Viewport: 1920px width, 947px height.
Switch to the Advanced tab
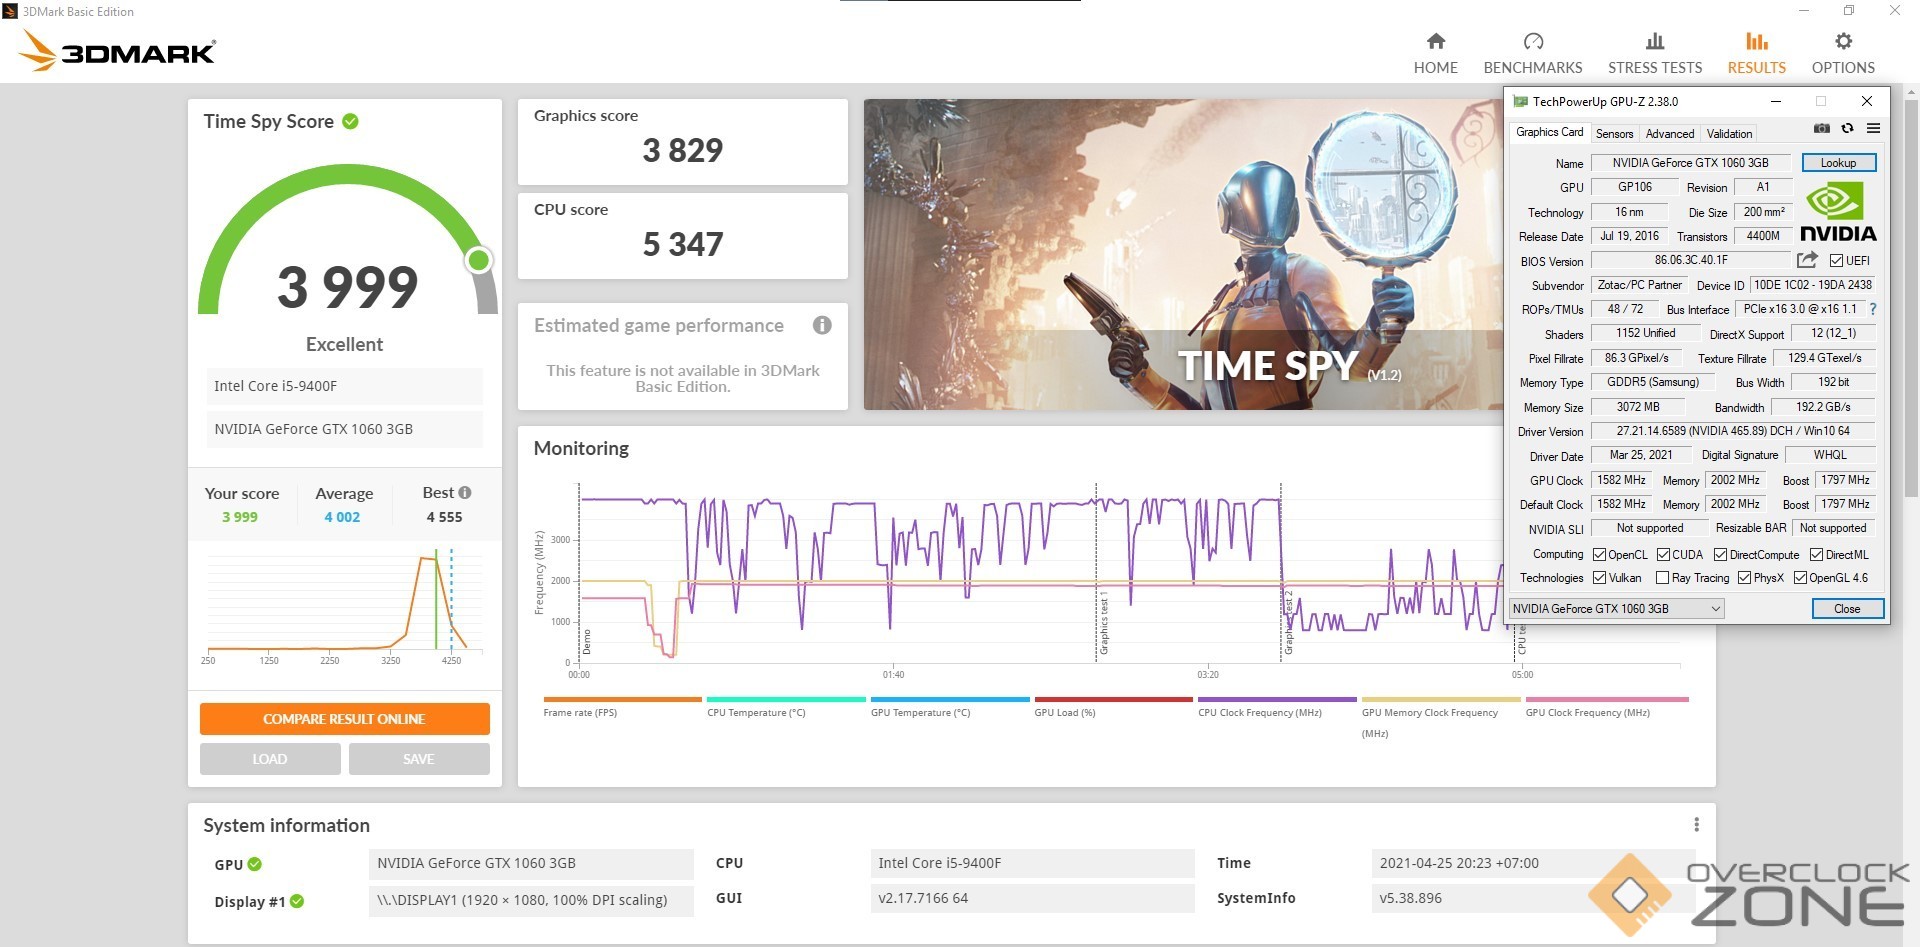(1669, 134)
